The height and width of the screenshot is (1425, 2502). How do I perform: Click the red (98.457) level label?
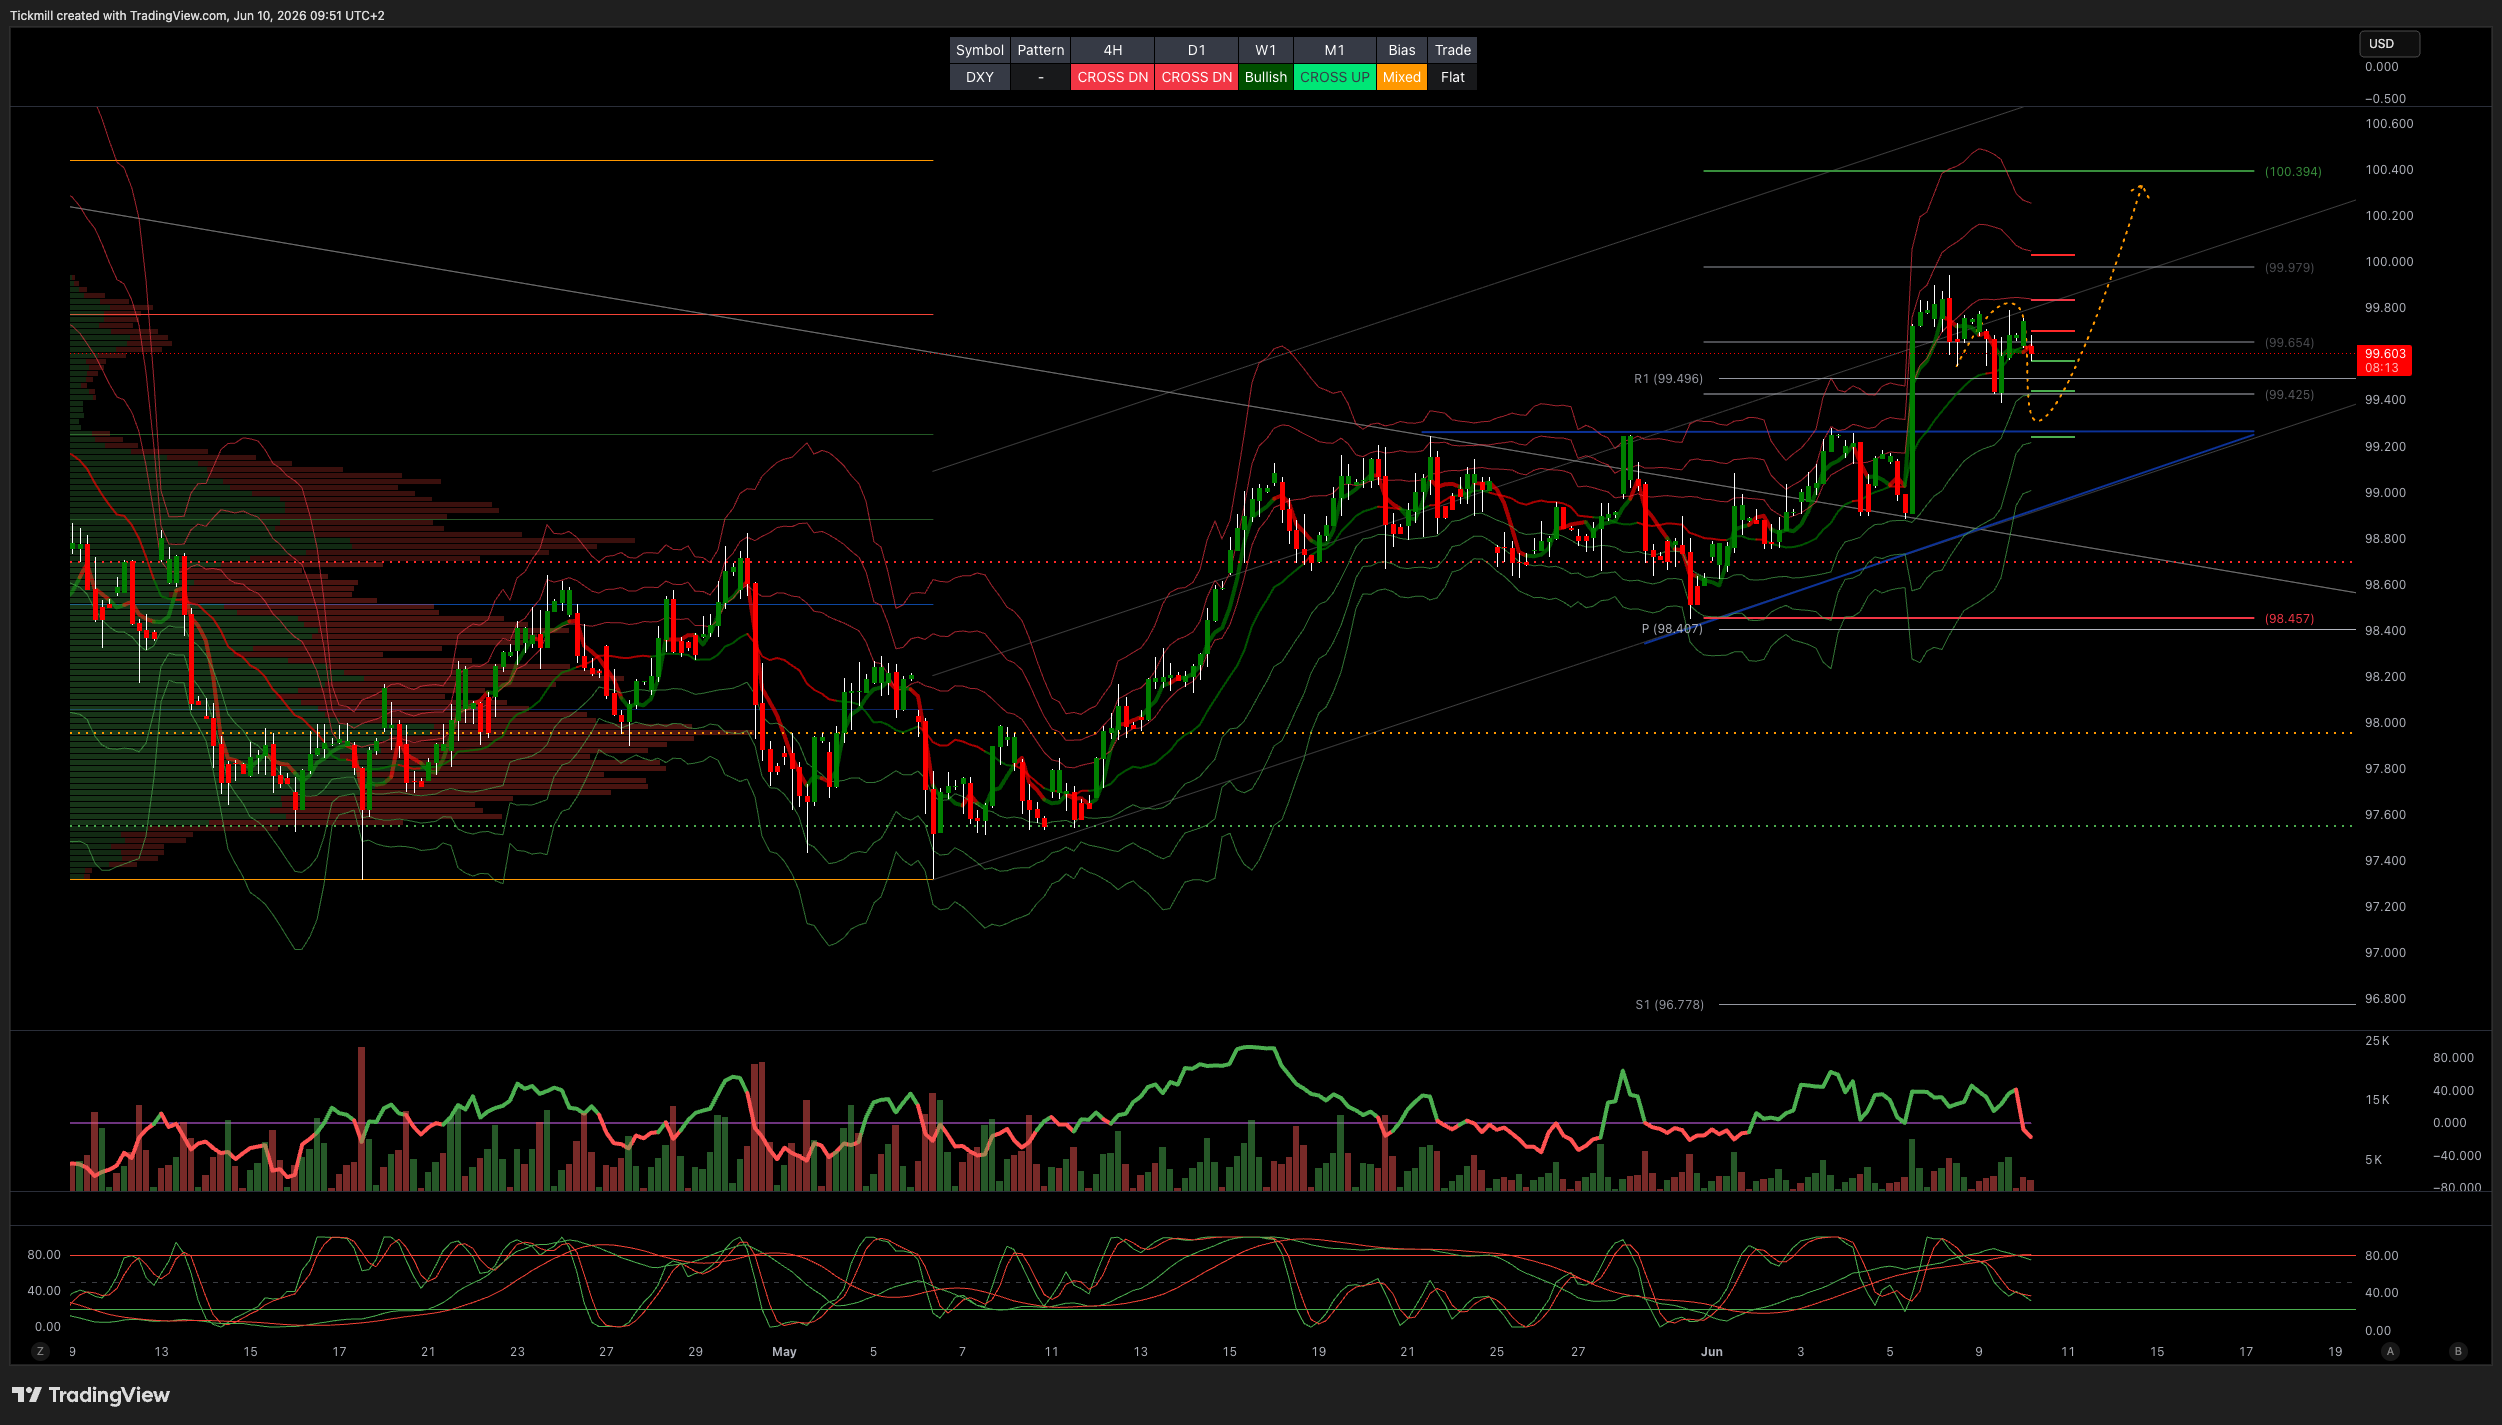[x=2289, y=619]
